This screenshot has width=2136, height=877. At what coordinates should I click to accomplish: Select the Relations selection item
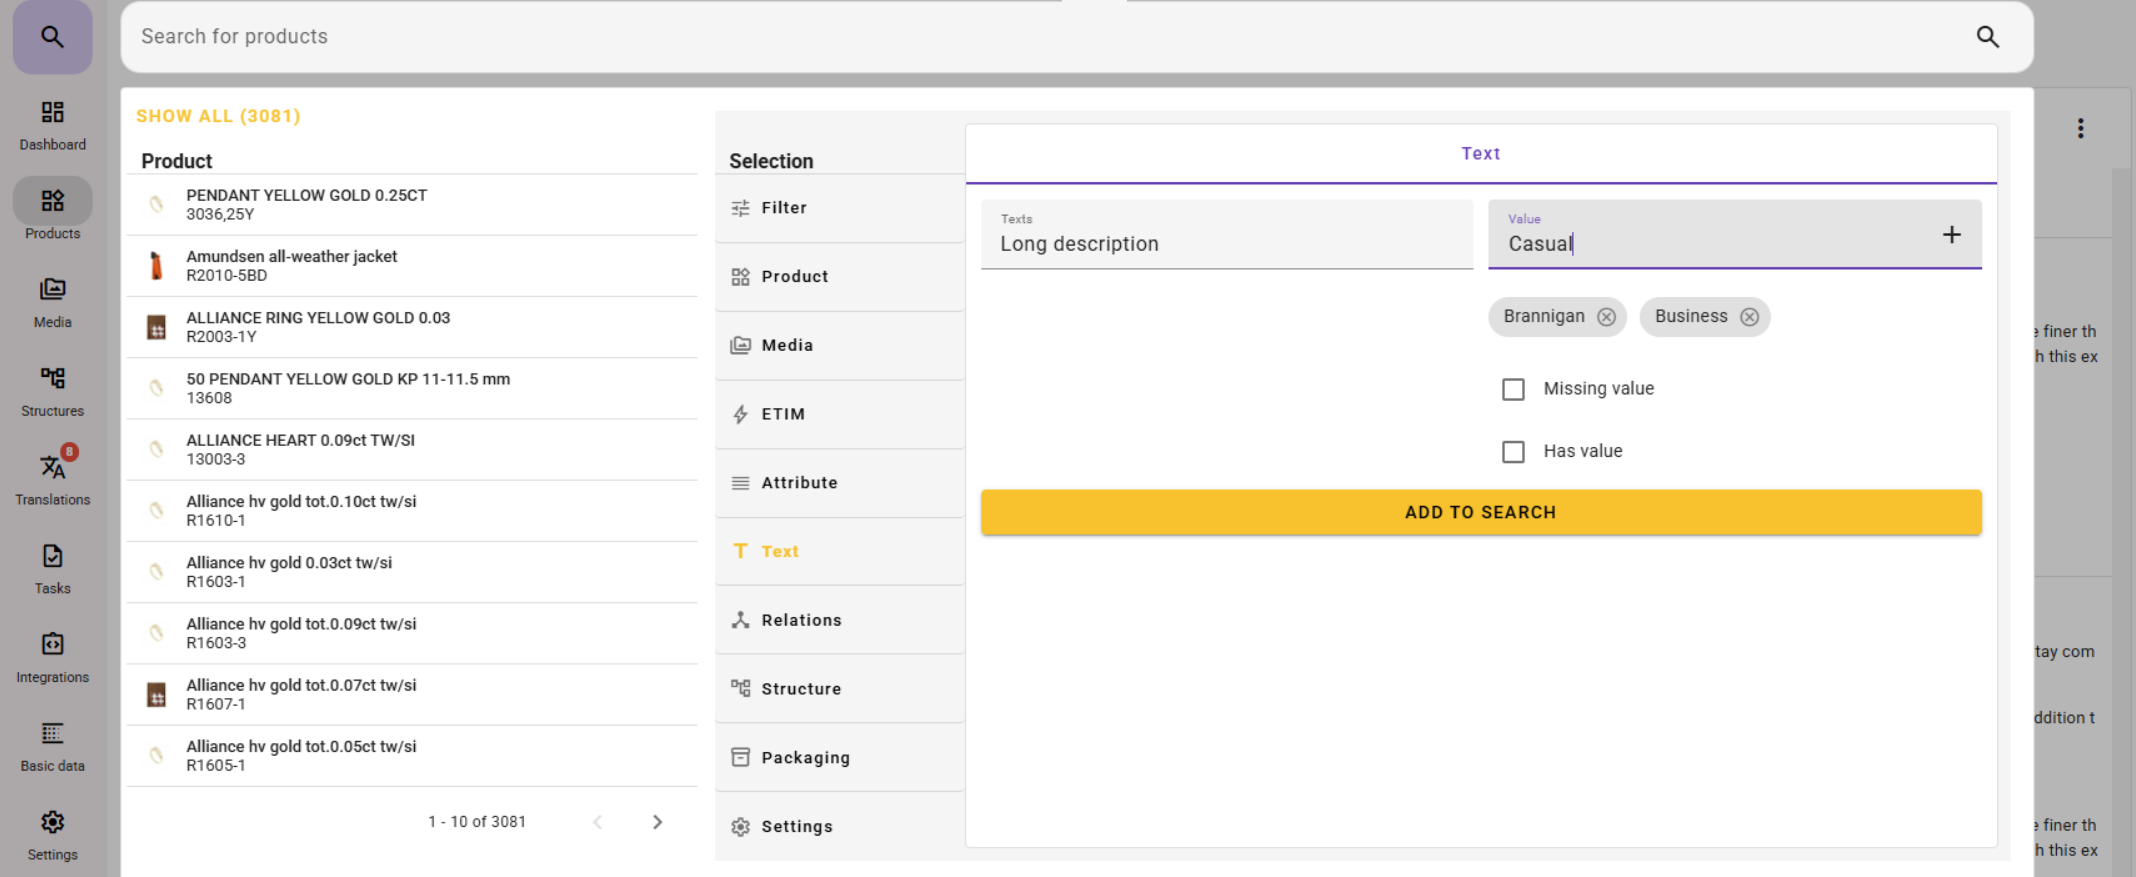[801, 620]
